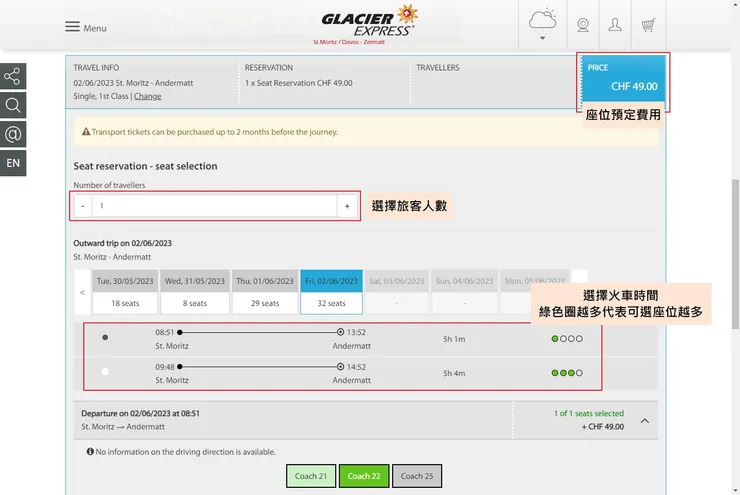
Task: Click the '5h 4m' duration text
Action: (x=454, y=373)
